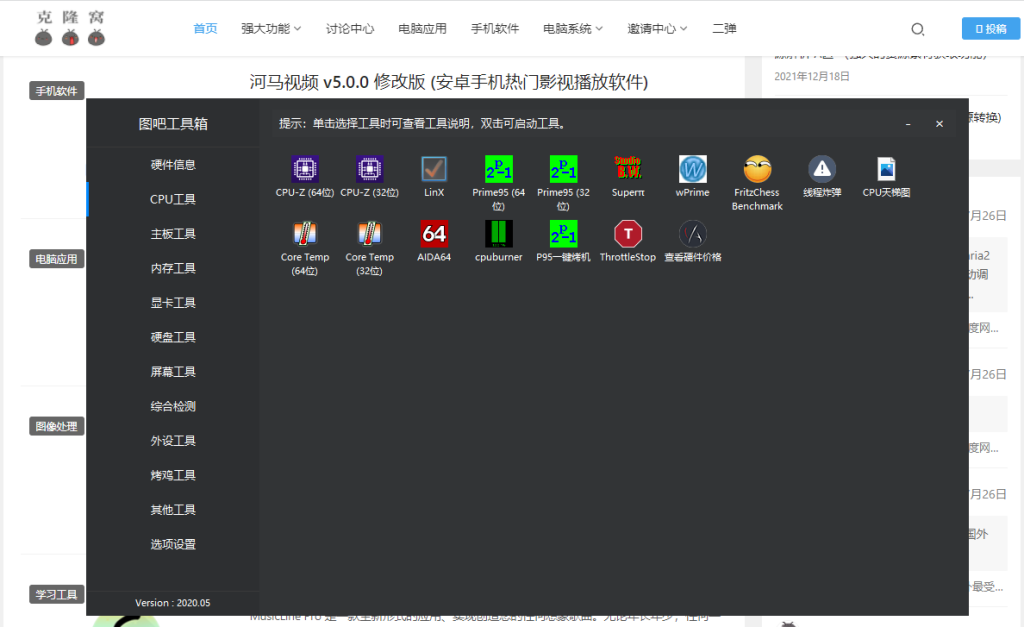Open the 外设工具 category

pyautogui.click(x=173, y=441)
